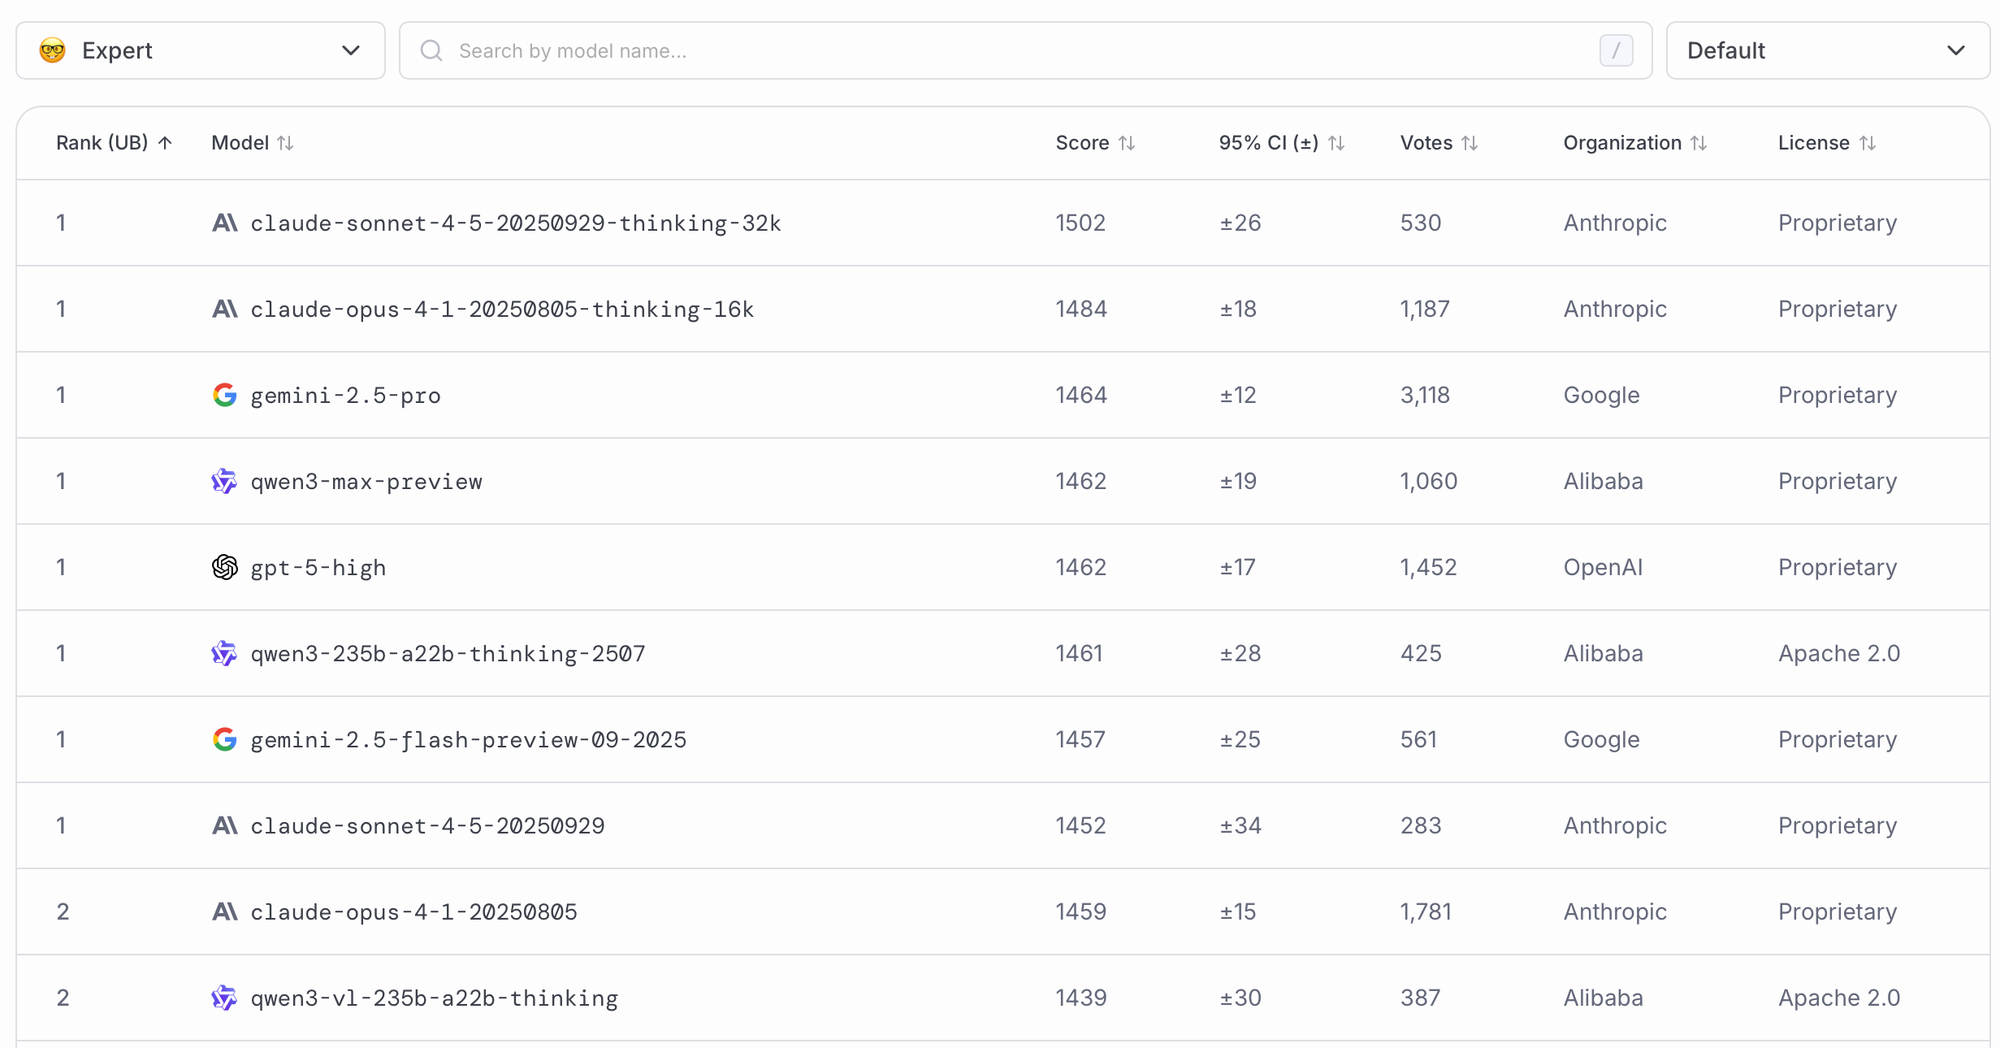2000x1048 pixels.
Task: Click the Anthropic logo beside claude-sonnet-4-5-20250929-thinking-32k
Action: point(225,223)
